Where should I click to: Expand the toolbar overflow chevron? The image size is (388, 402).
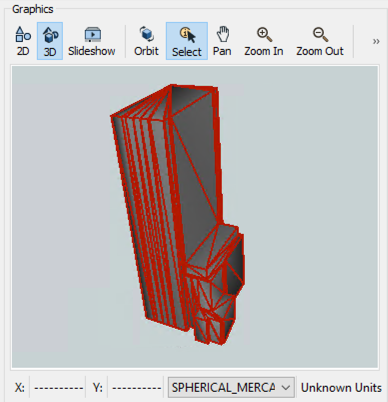pyautogui.click(x=376, y=41)
